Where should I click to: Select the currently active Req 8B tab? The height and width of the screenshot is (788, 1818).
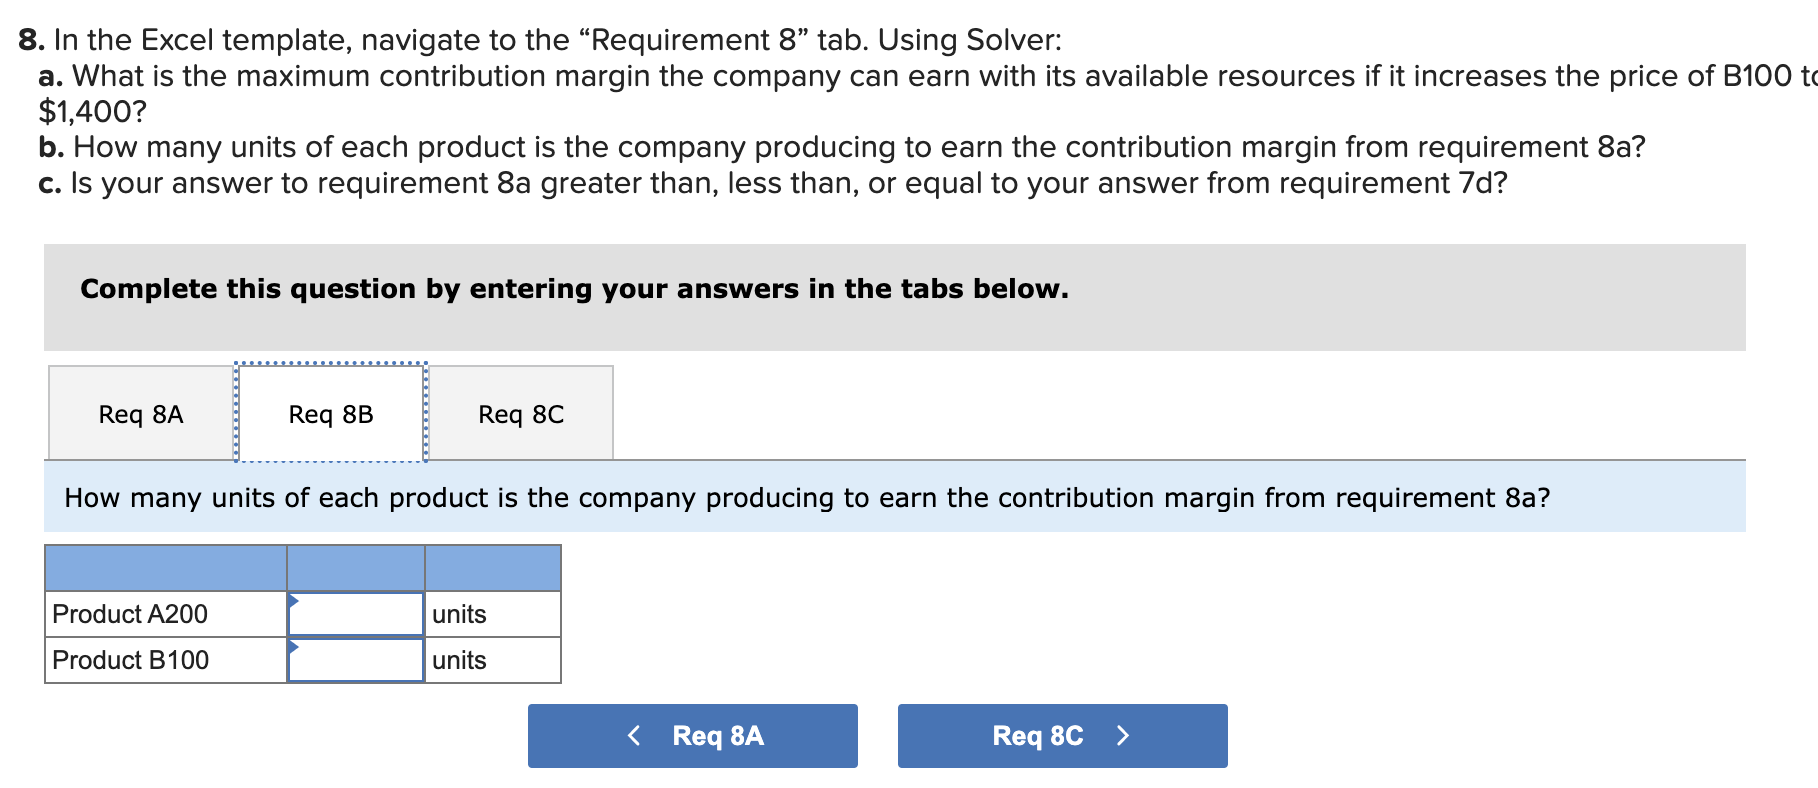coord(330,413)
